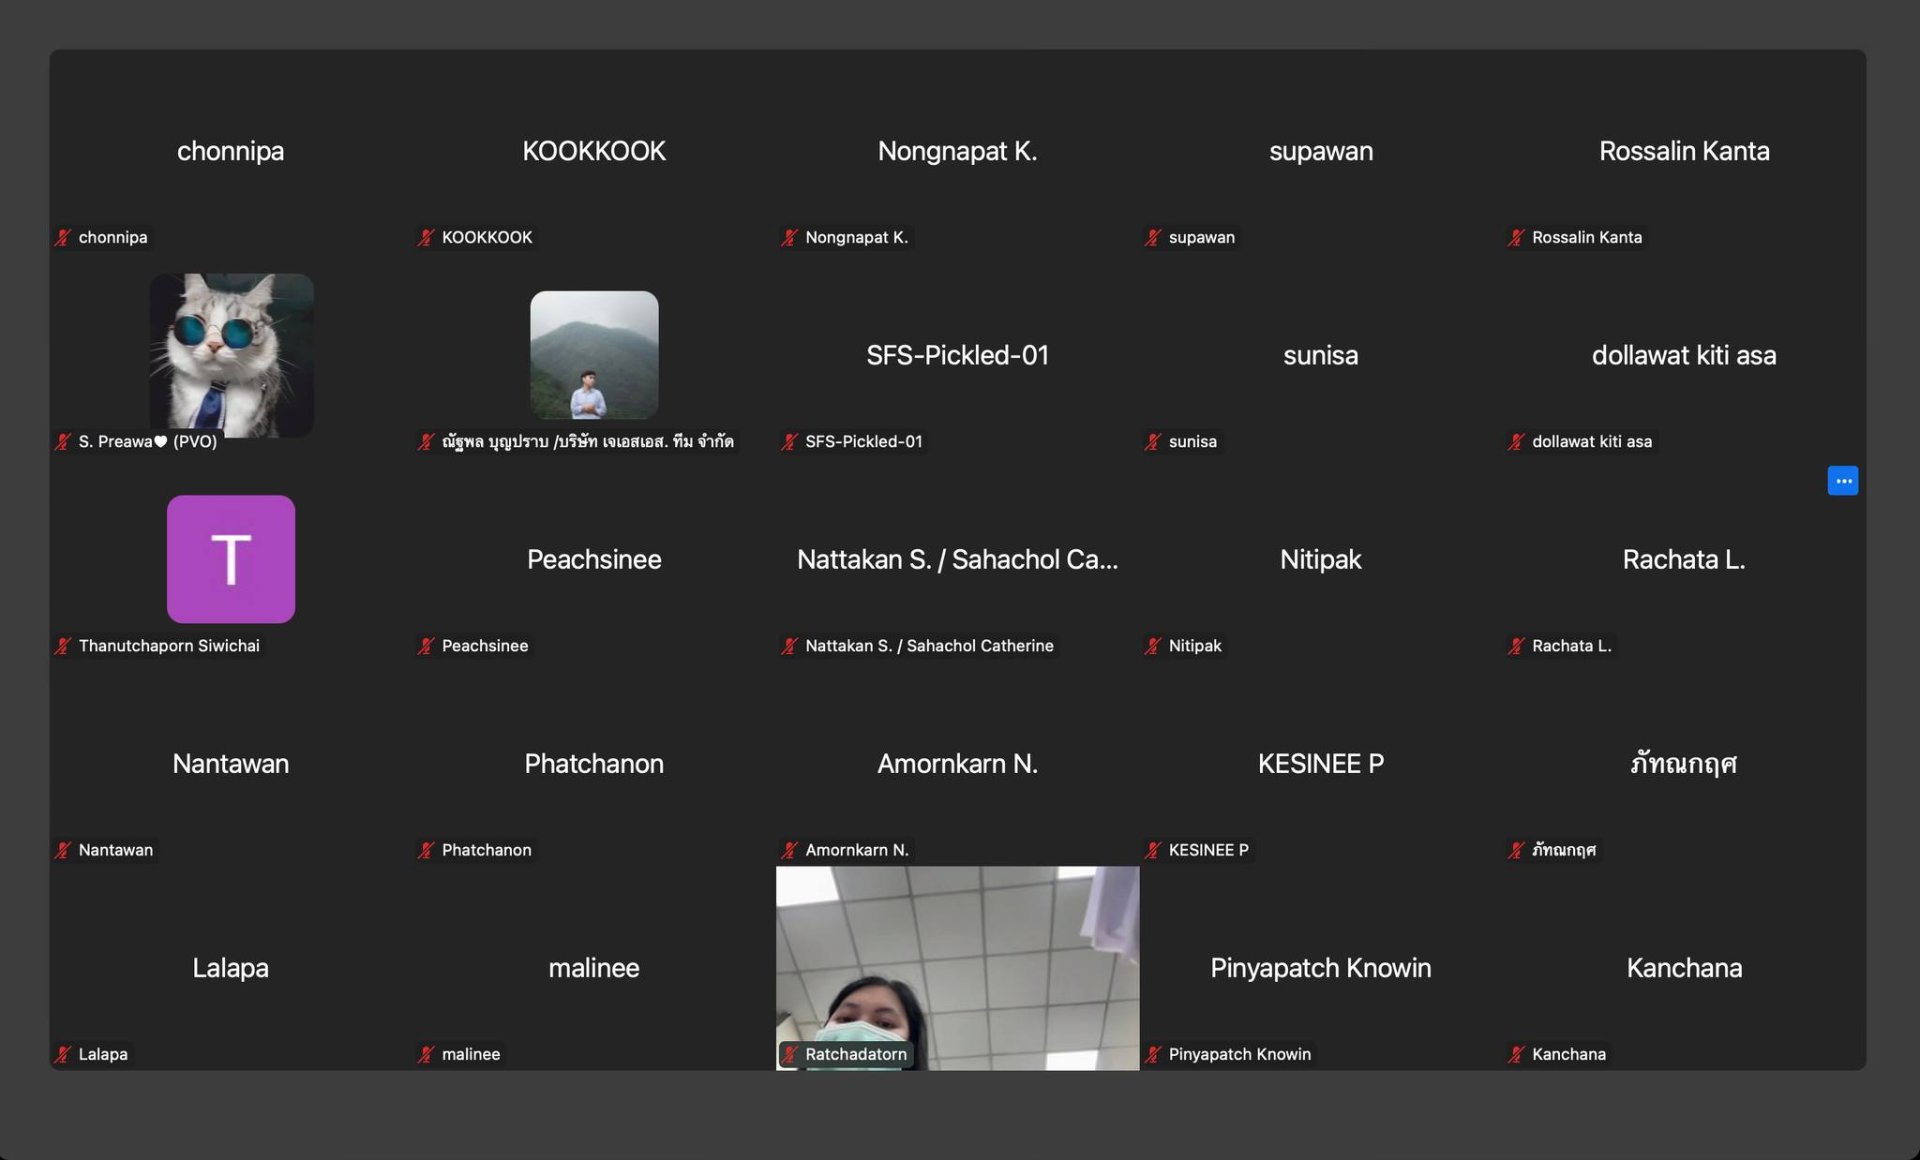This screenshot has width=1920, height=1160.
Task: Click muted mic icon beside KOOKKOOK label
Action: tap(427, 237)
